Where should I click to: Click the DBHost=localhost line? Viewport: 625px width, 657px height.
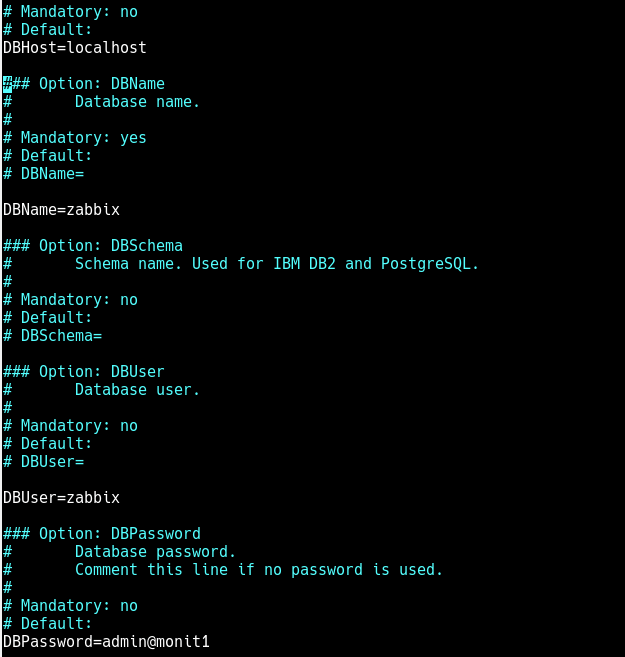(74, 48)
